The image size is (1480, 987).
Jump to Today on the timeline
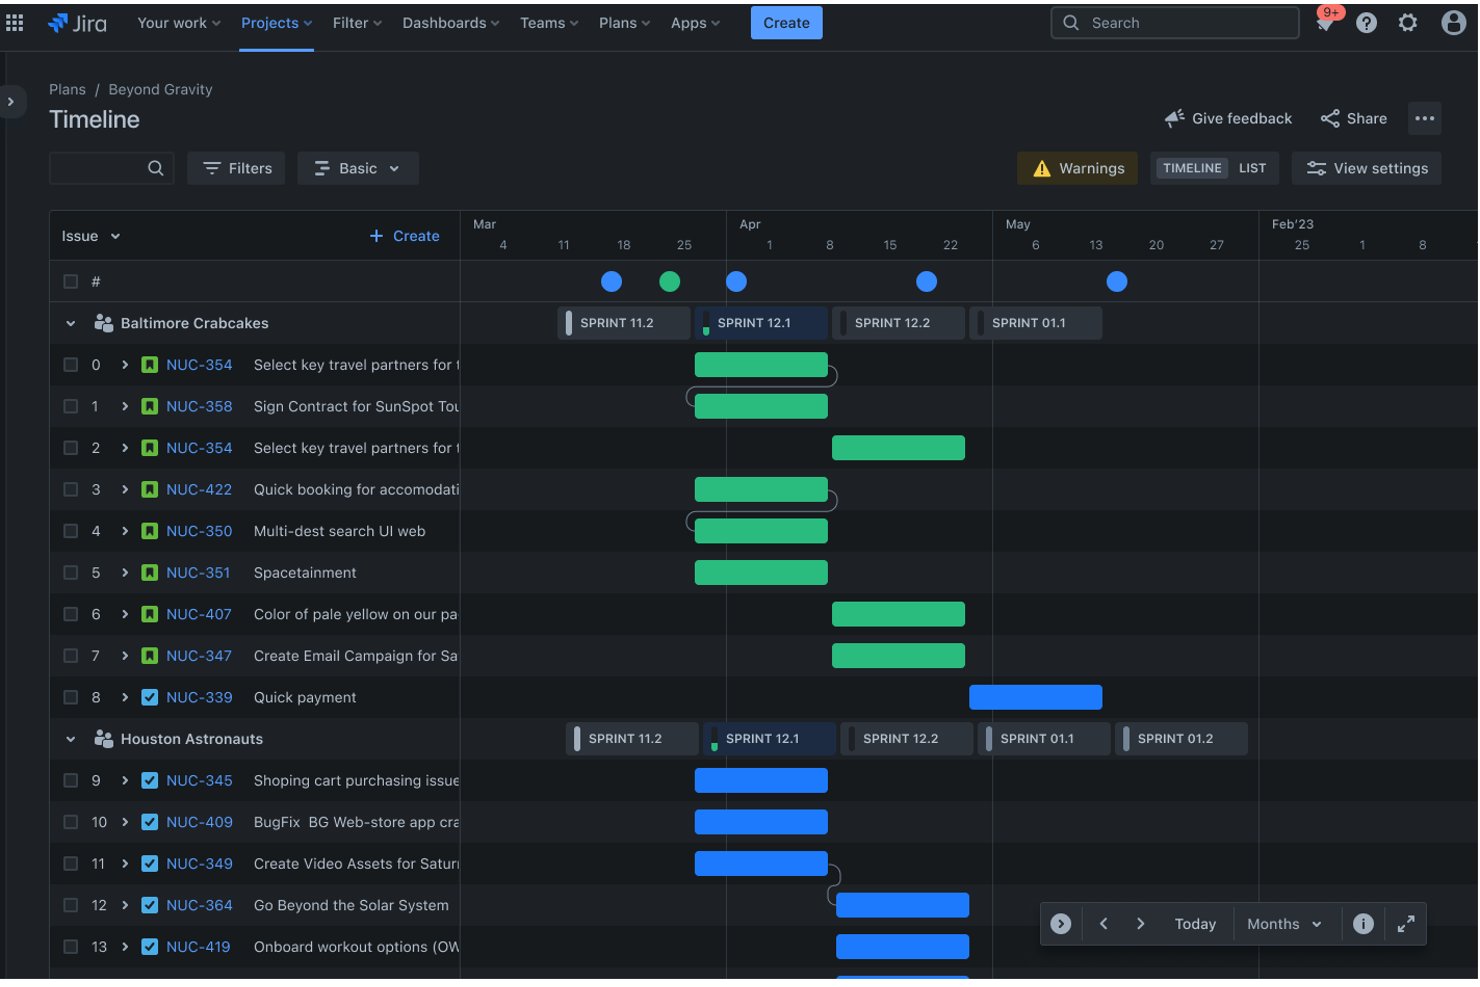point(1195,924)
